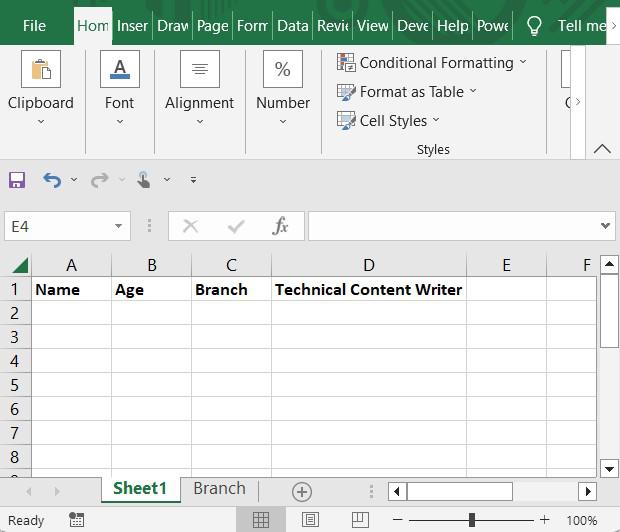Click the Save icon in quick access toolbar
Image resolution: width=620 pixels, height=532 pixels.
click(16, 180)
